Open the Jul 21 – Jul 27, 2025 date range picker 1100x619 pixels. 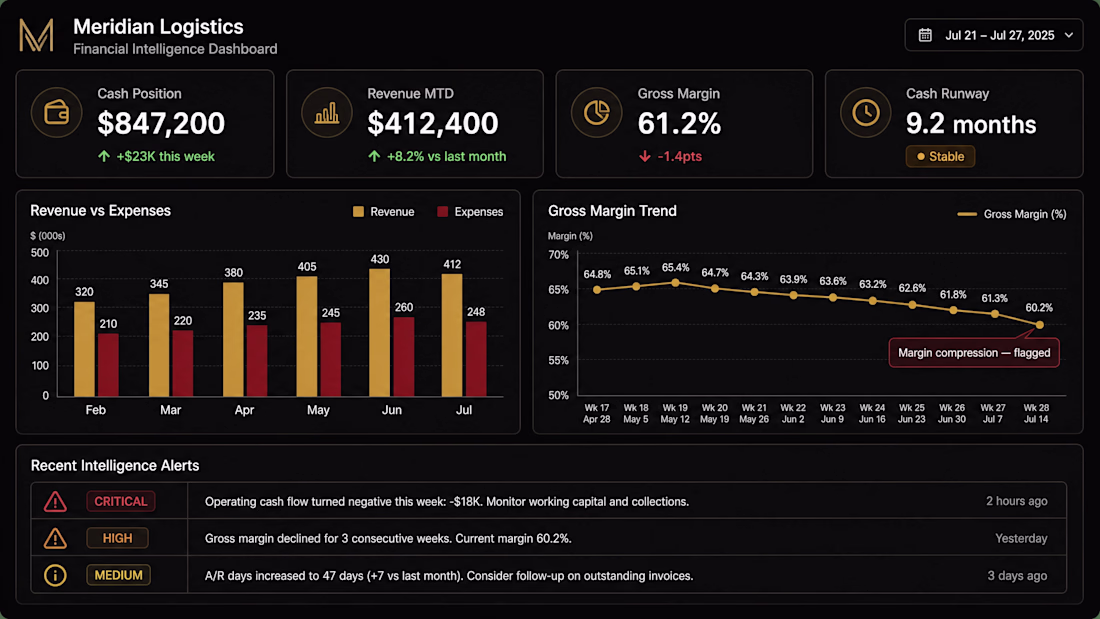point(993,35)
